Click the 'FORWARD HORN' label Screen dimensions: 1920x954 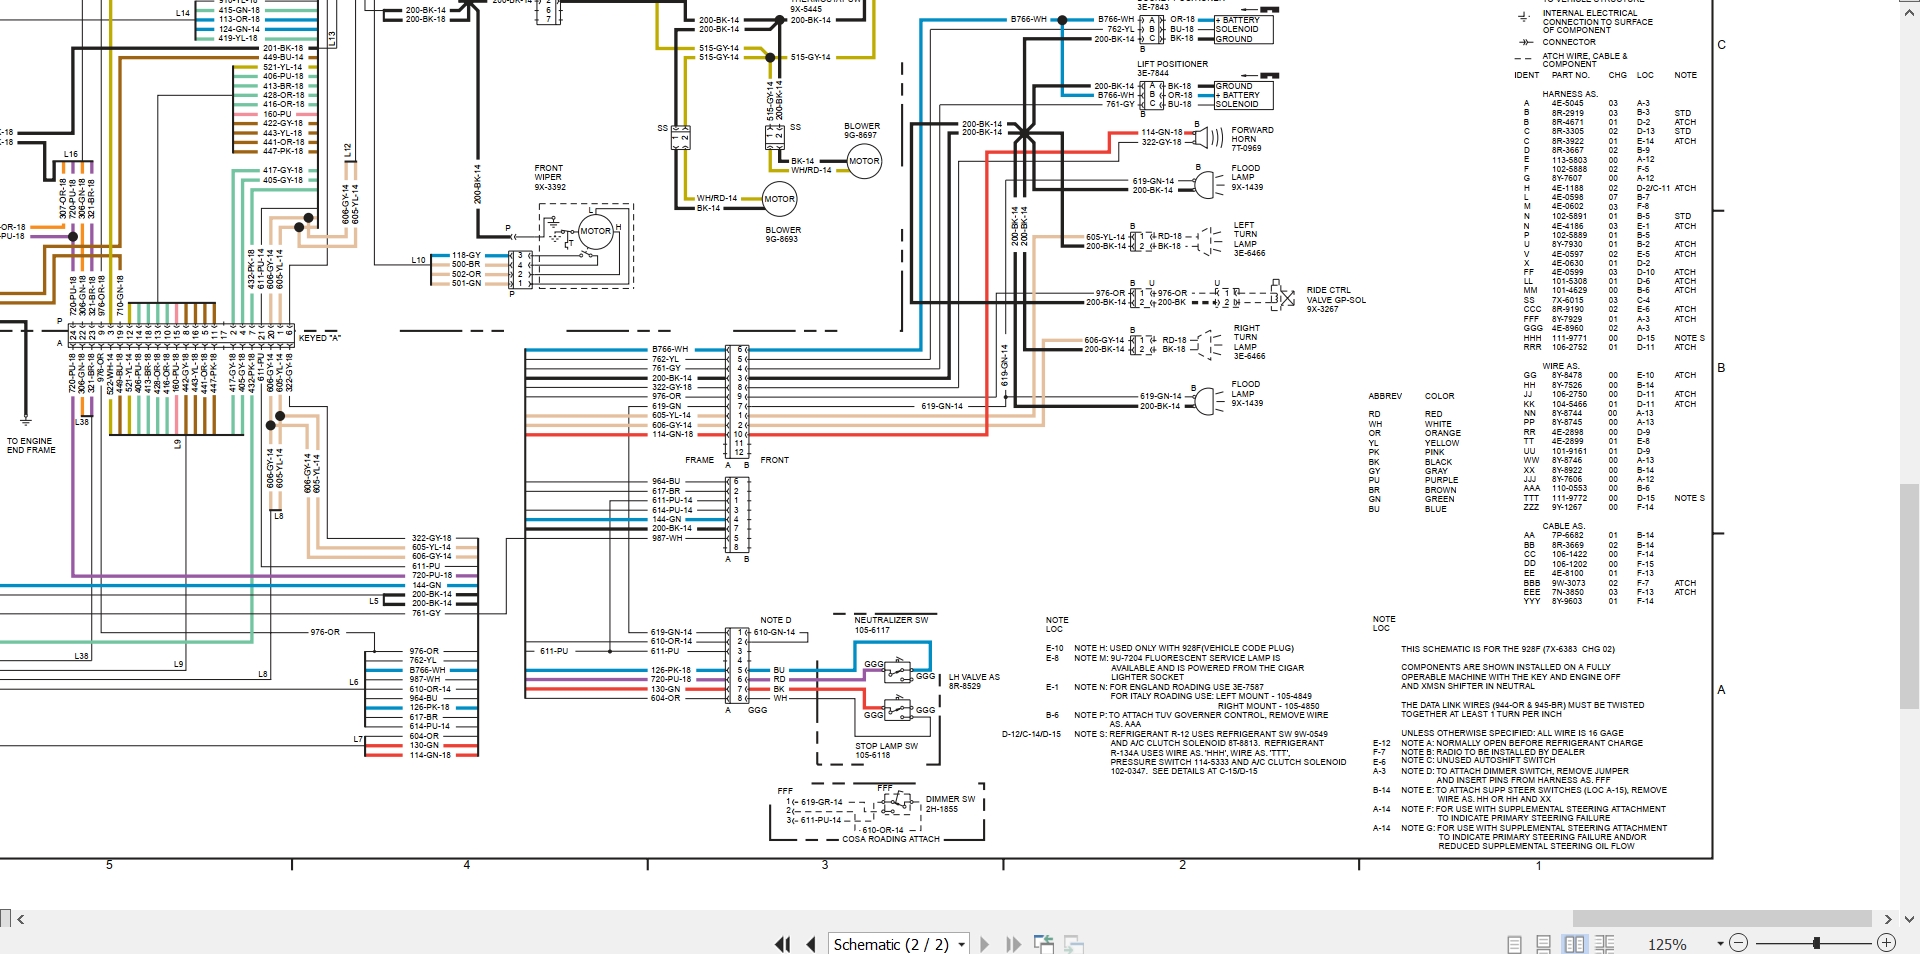[x=1252, y=134]
